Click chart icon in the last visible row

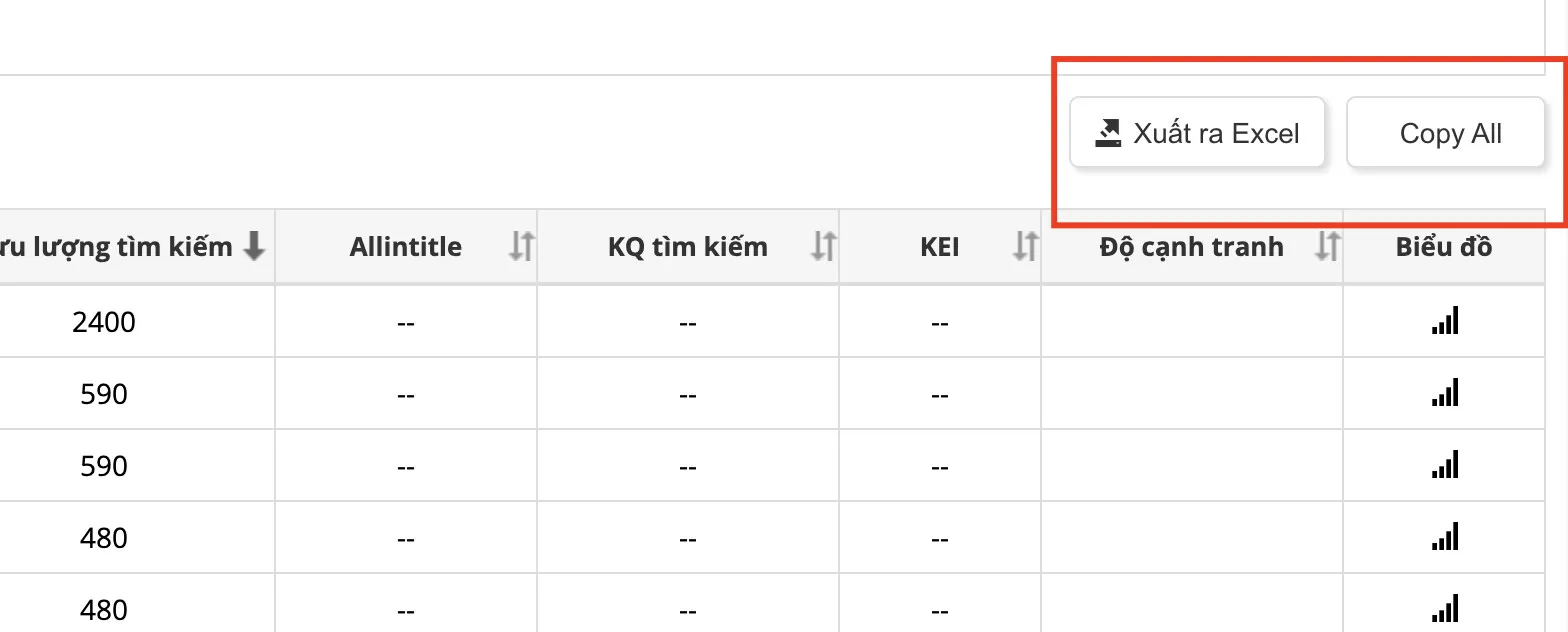[1445, 608]
